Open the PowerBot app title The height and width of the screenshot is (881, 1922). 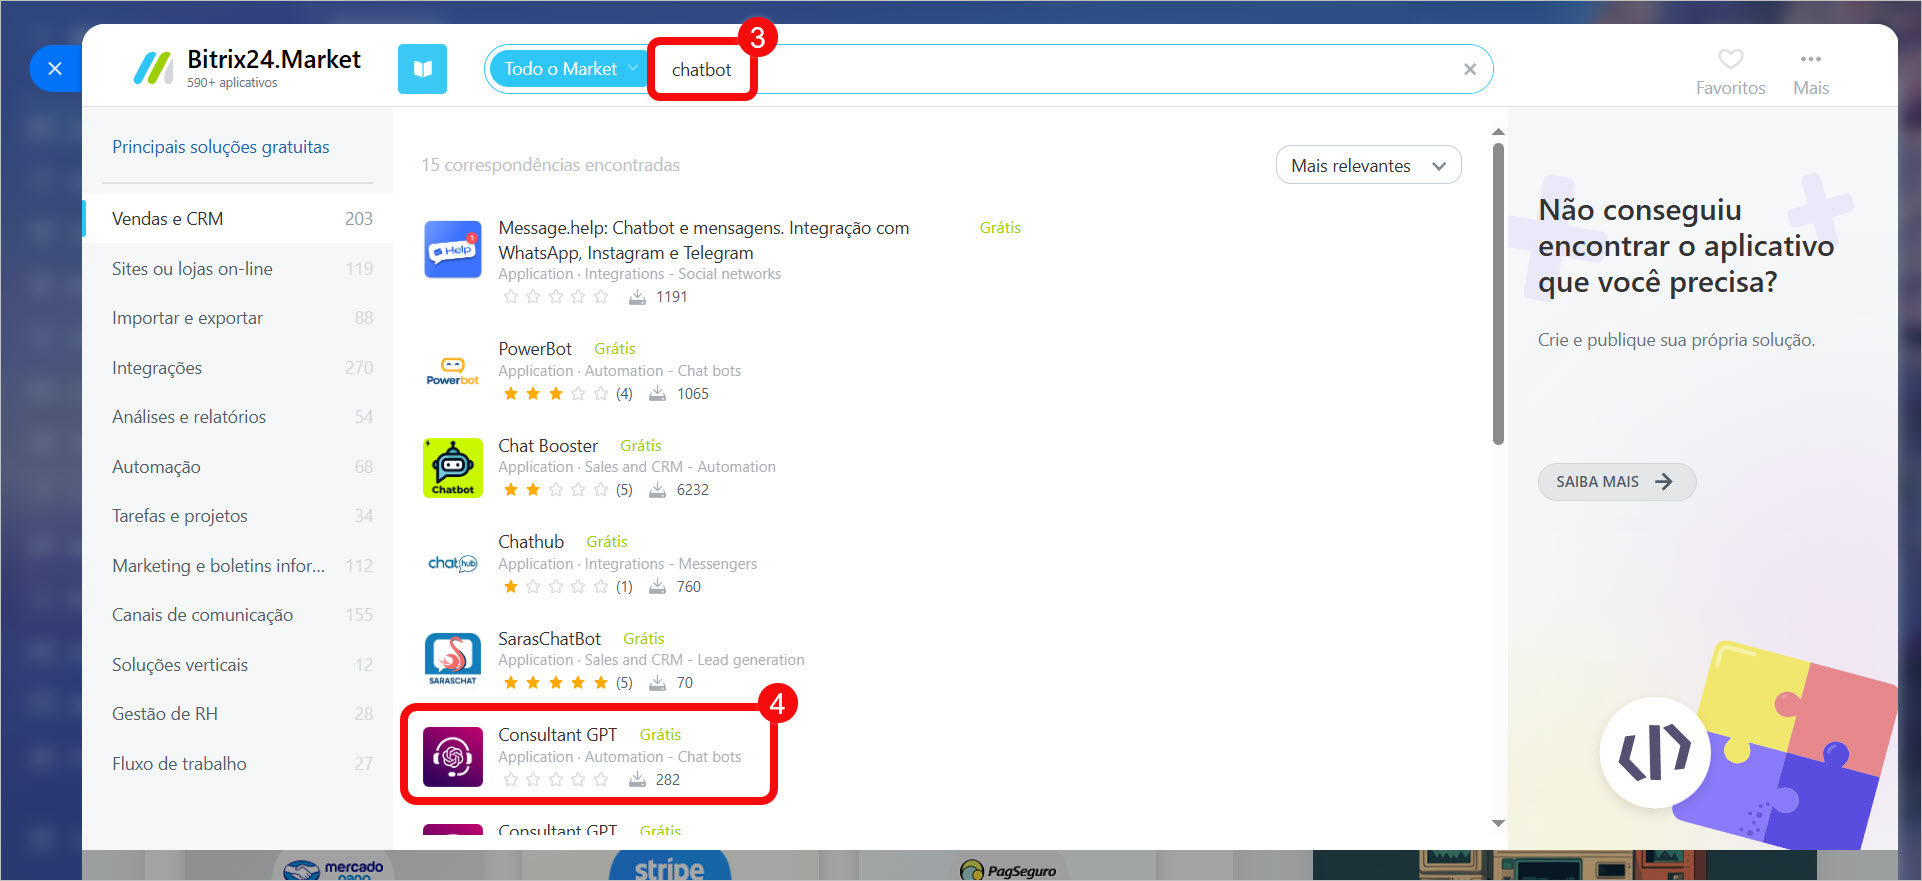tap(535, 349)
